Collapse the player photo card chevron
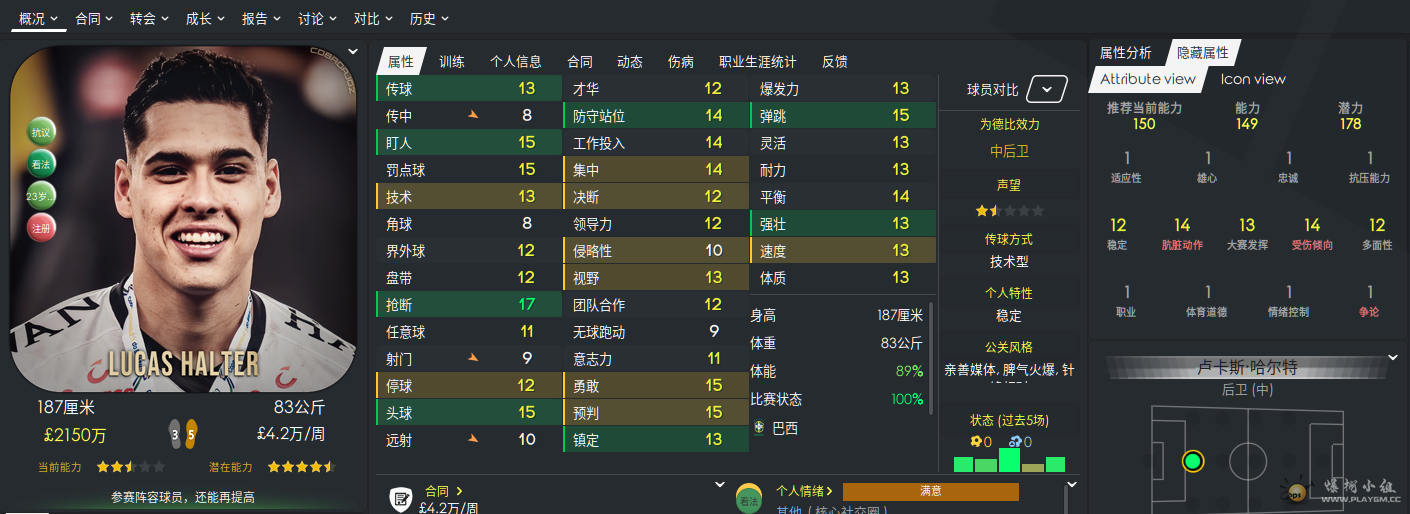 pyautogui.click(x=352, y=52)
